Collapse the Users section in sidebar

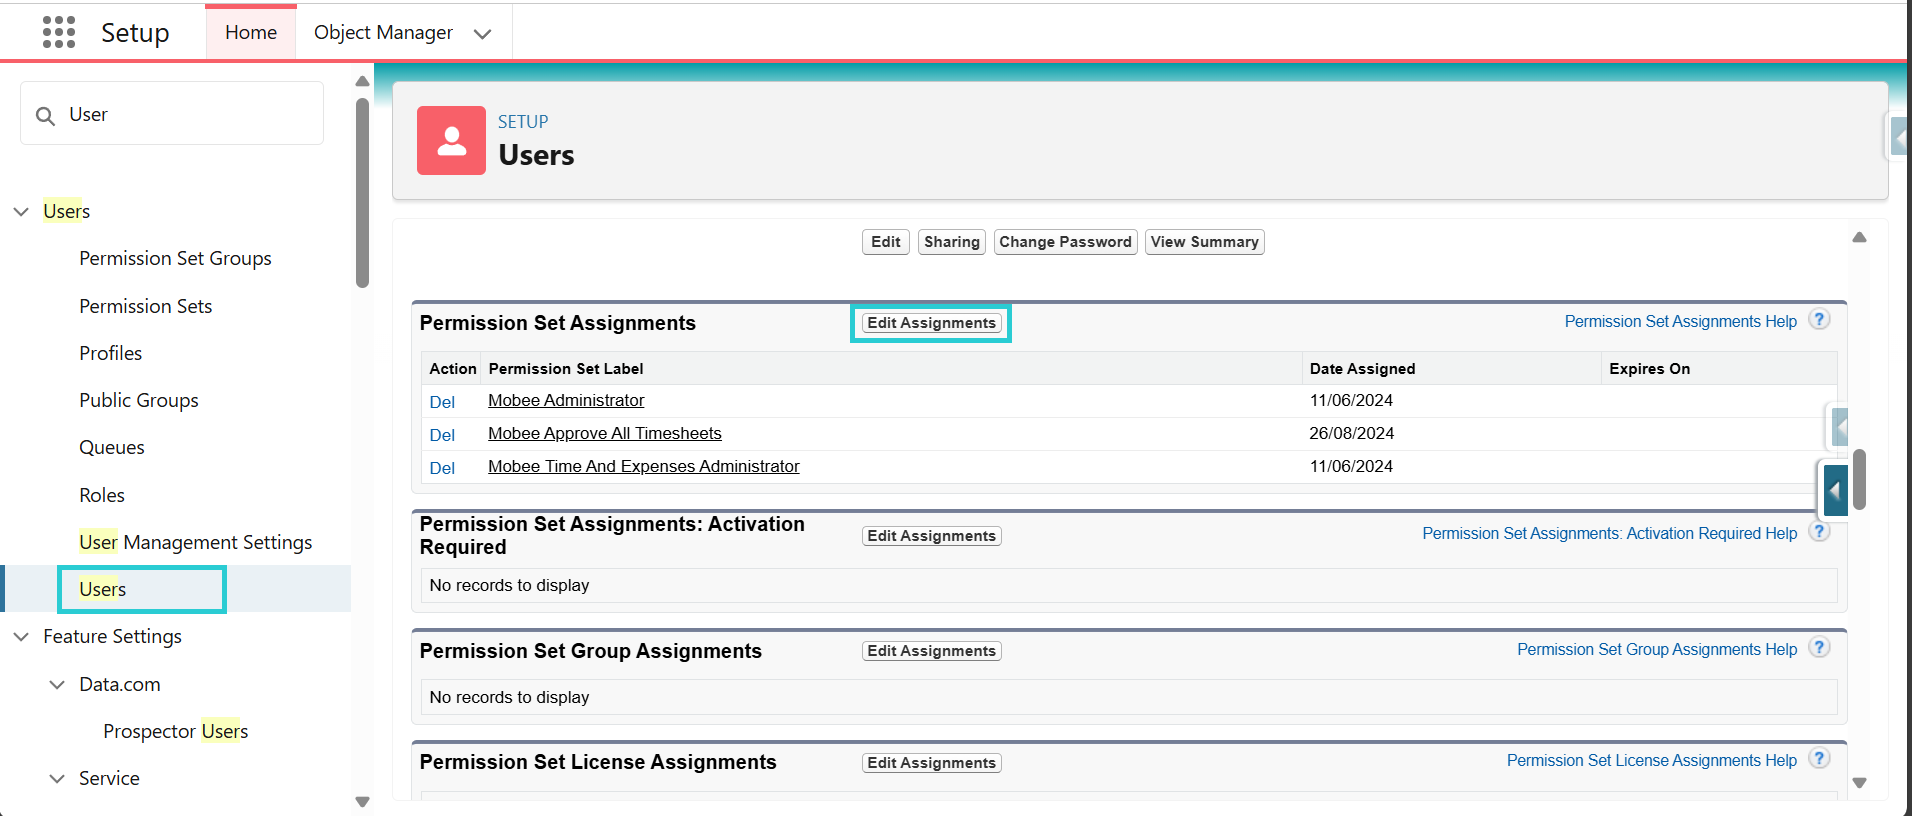pyautogui.click(x=21, y=211)
